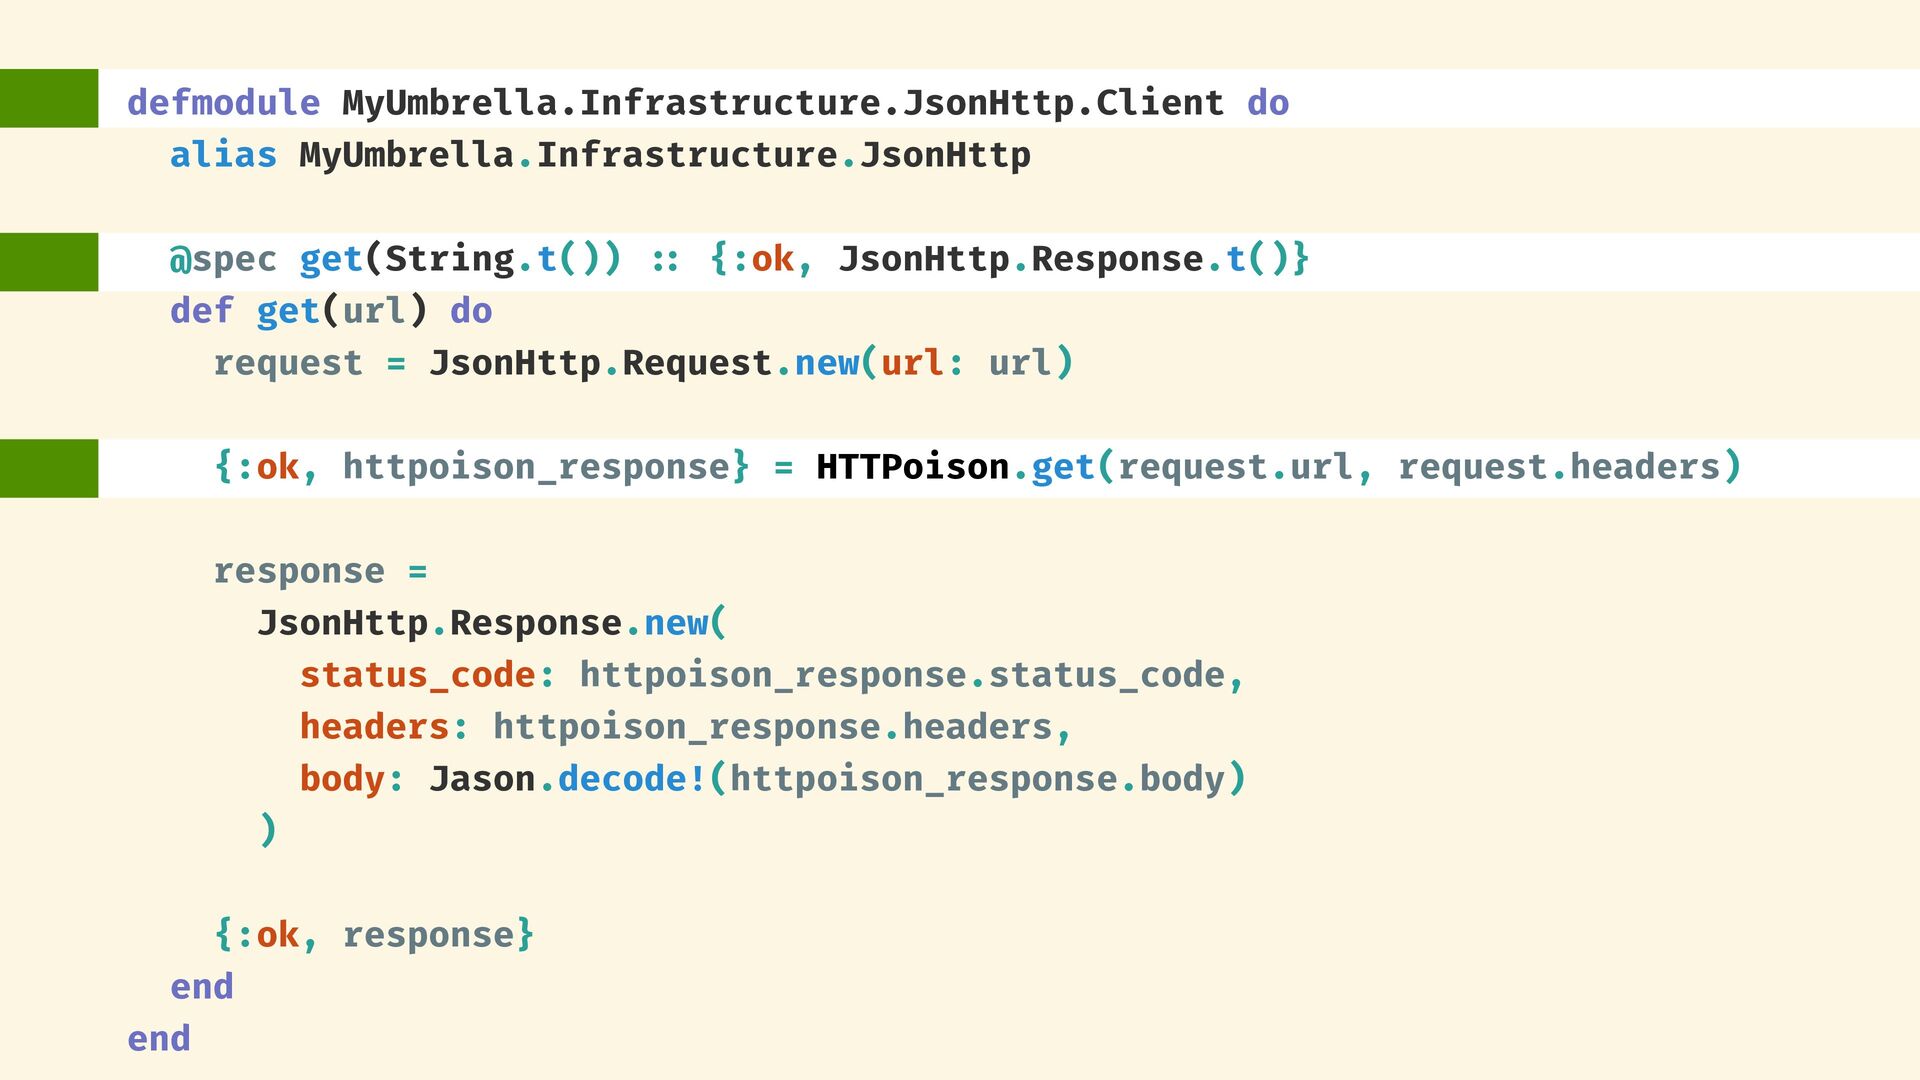Click the 'alias' keyword
1920x1080 pixels.
point(223,155)
